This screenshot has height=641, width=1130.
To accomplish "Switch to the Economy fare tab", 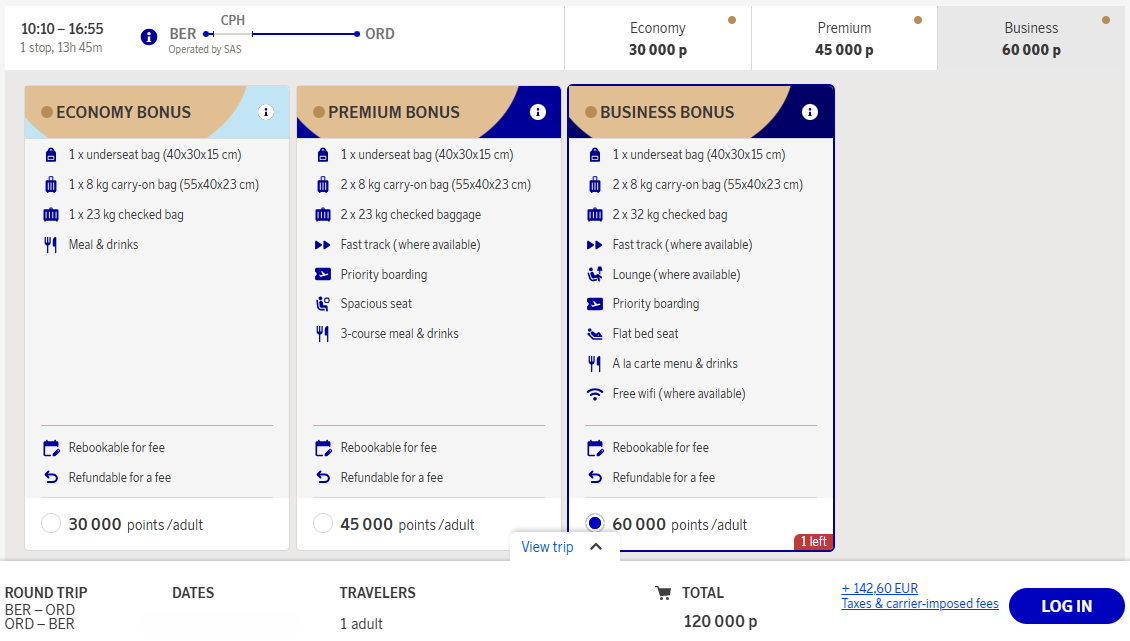I will click(x=657, y=38).
